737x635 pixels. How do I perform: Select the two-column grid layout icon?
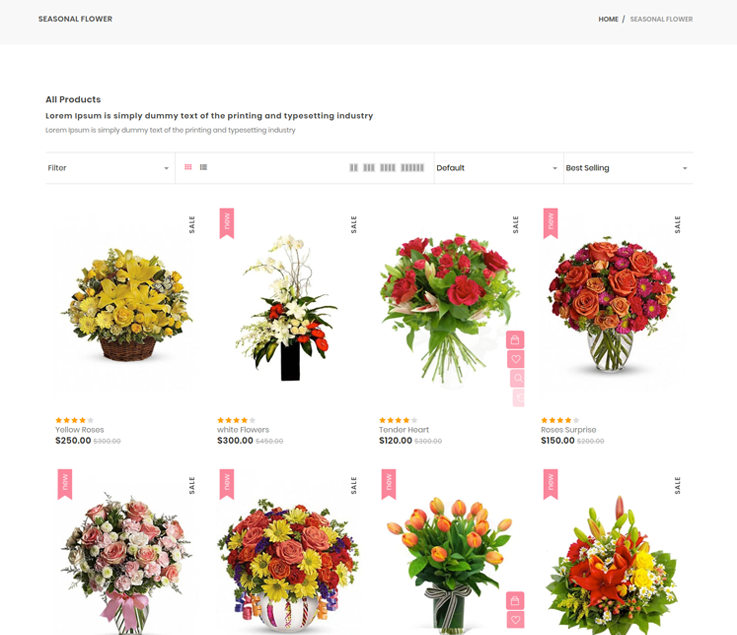(354, 168)
